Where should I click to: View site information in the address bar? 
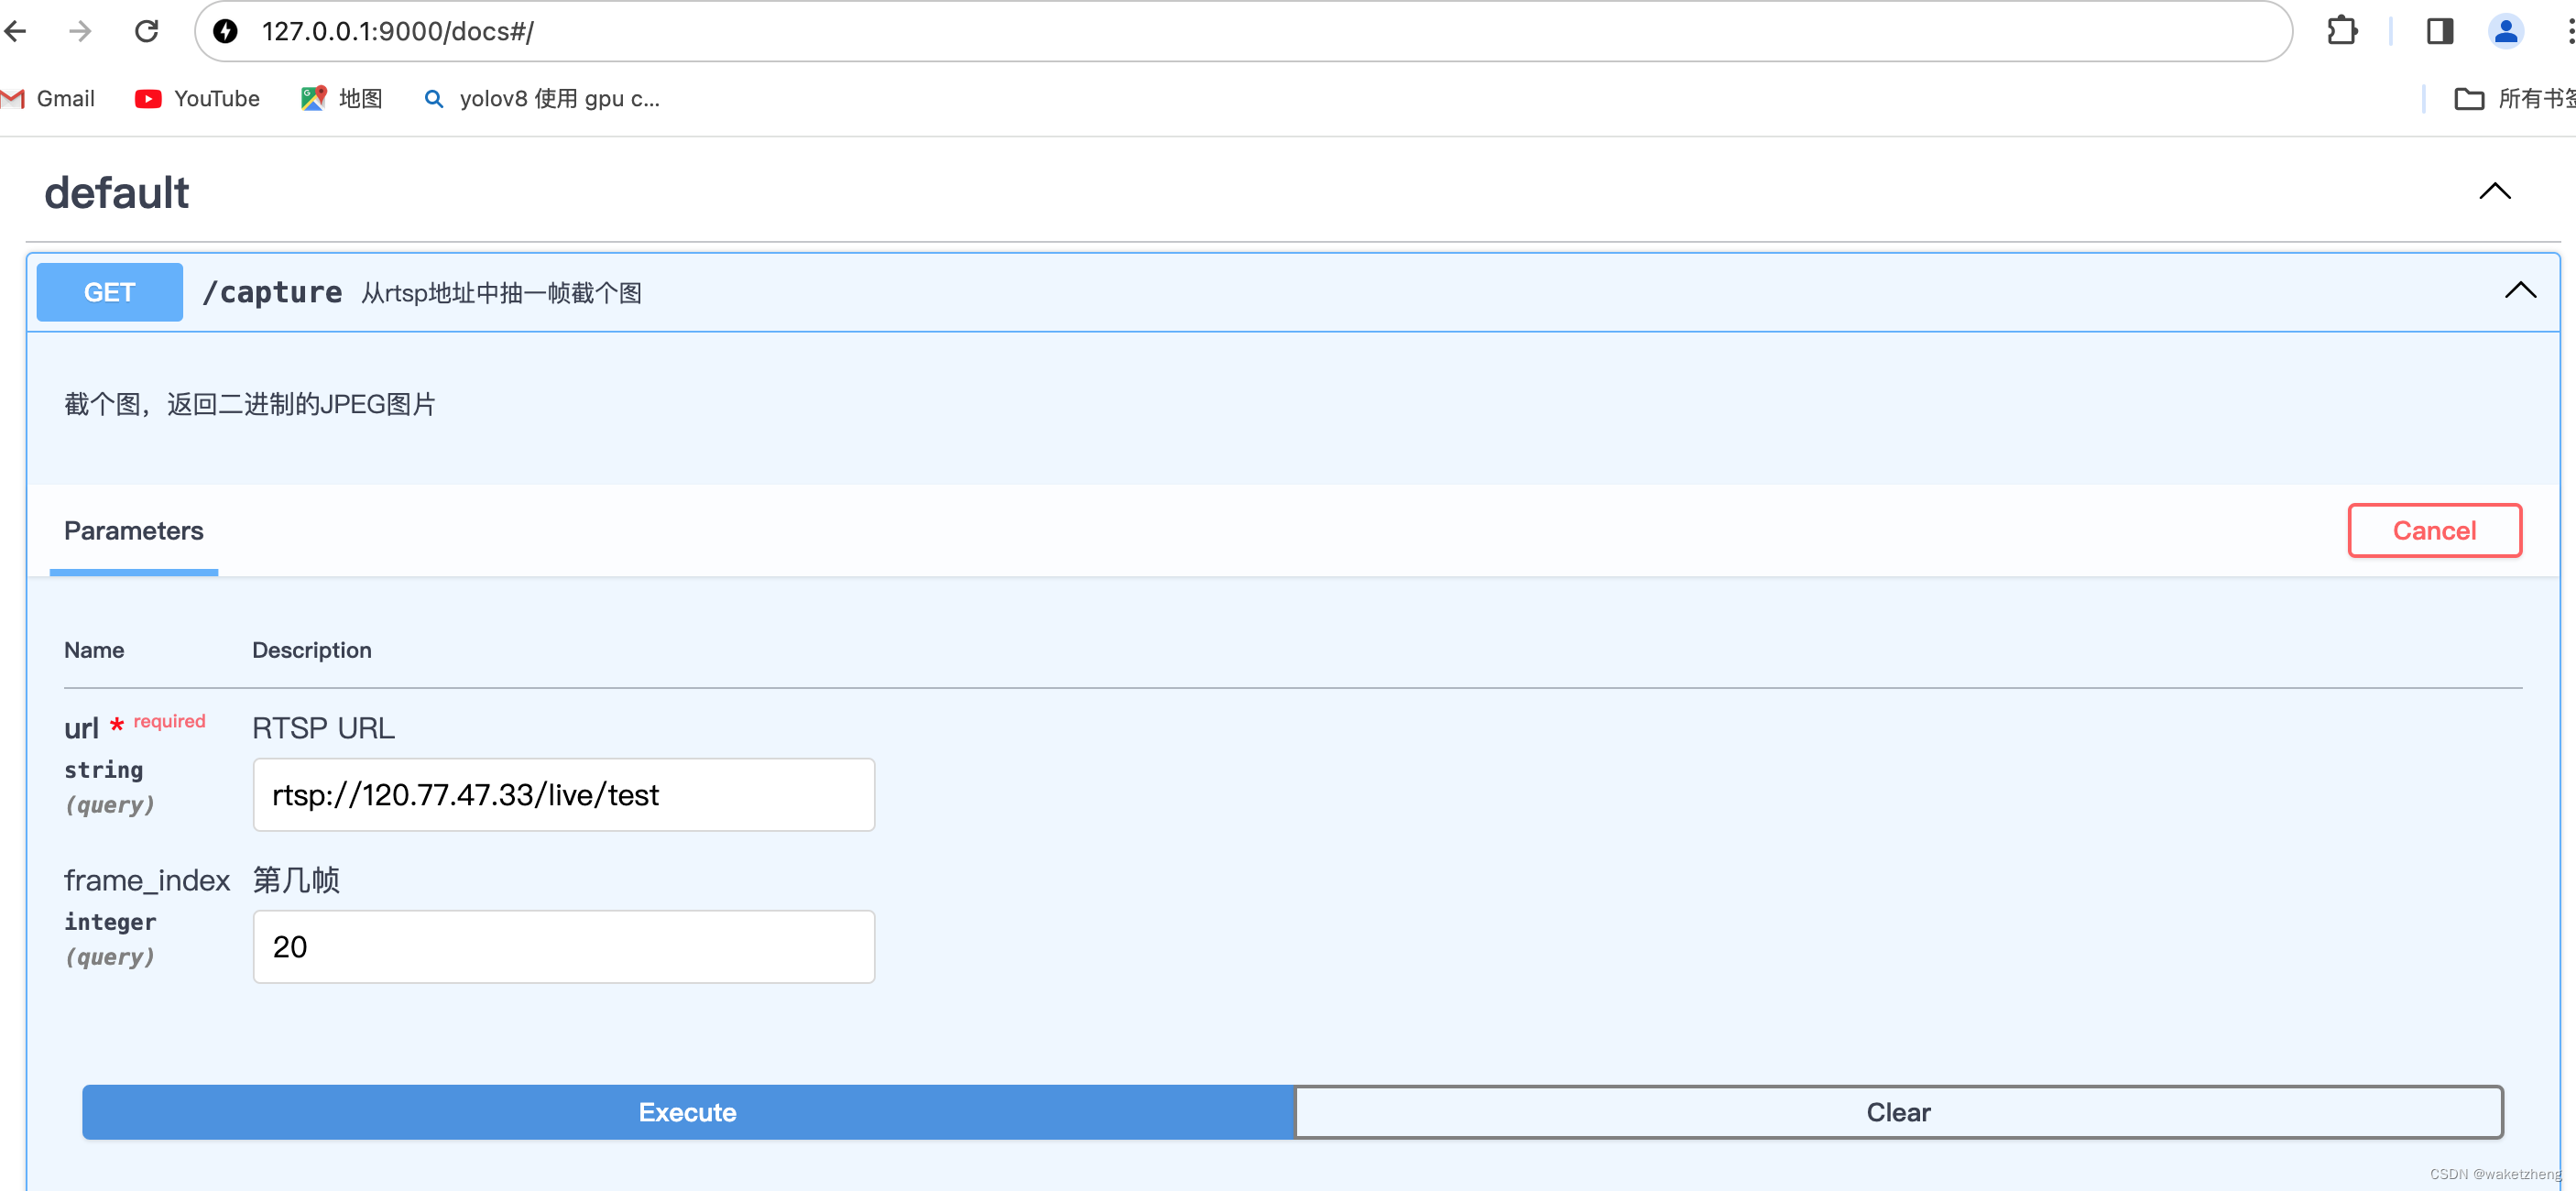click(x=225, y=31)
